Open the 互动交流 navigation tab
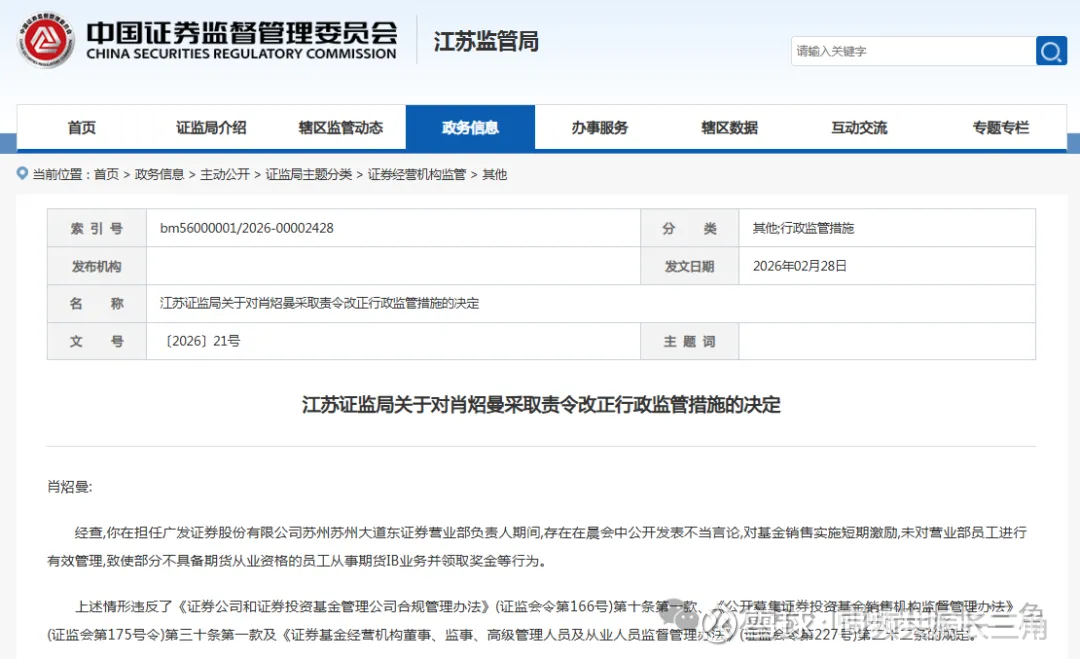 (x=859, y=127)
